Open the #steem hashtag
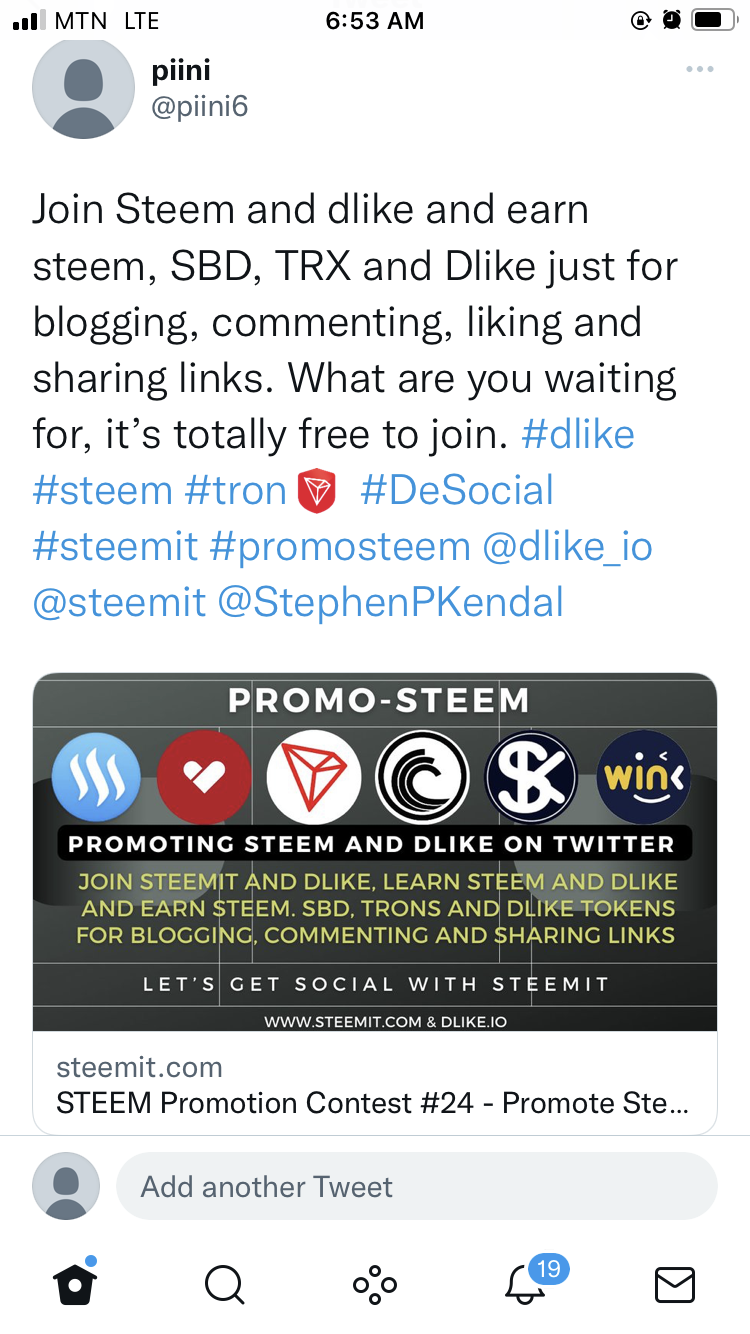Viewport: 750px width, 1334px height. (103, 491)
